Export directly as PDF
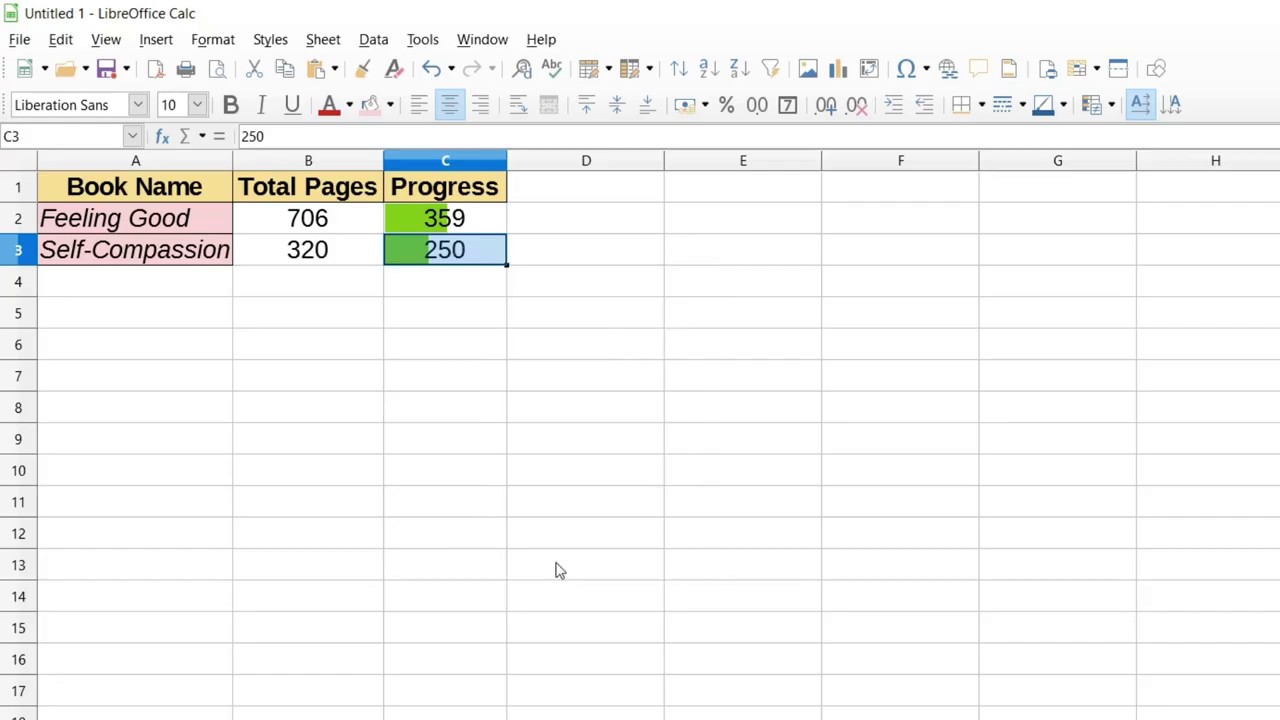The width and height of the screenshot is (1280, 720). [x=155, y=69]
